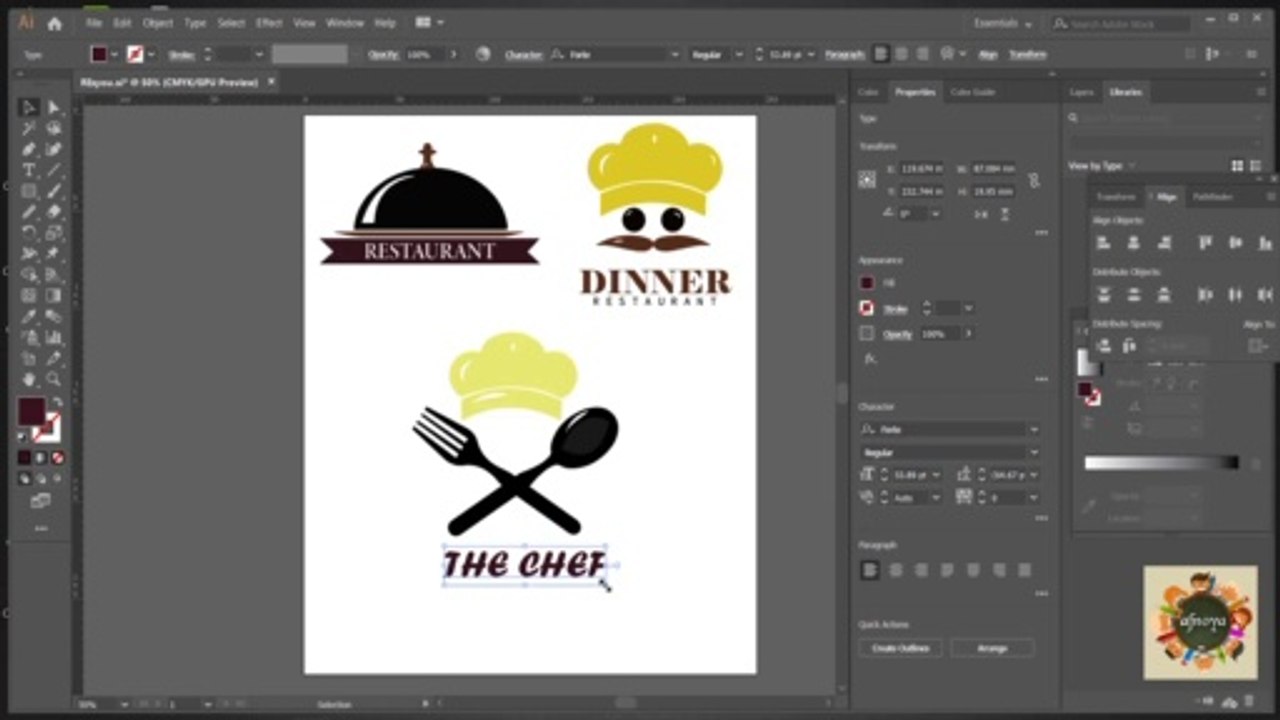Switch Libraries panel to grid view
1280x720 pixels.
pos(1237,166)
